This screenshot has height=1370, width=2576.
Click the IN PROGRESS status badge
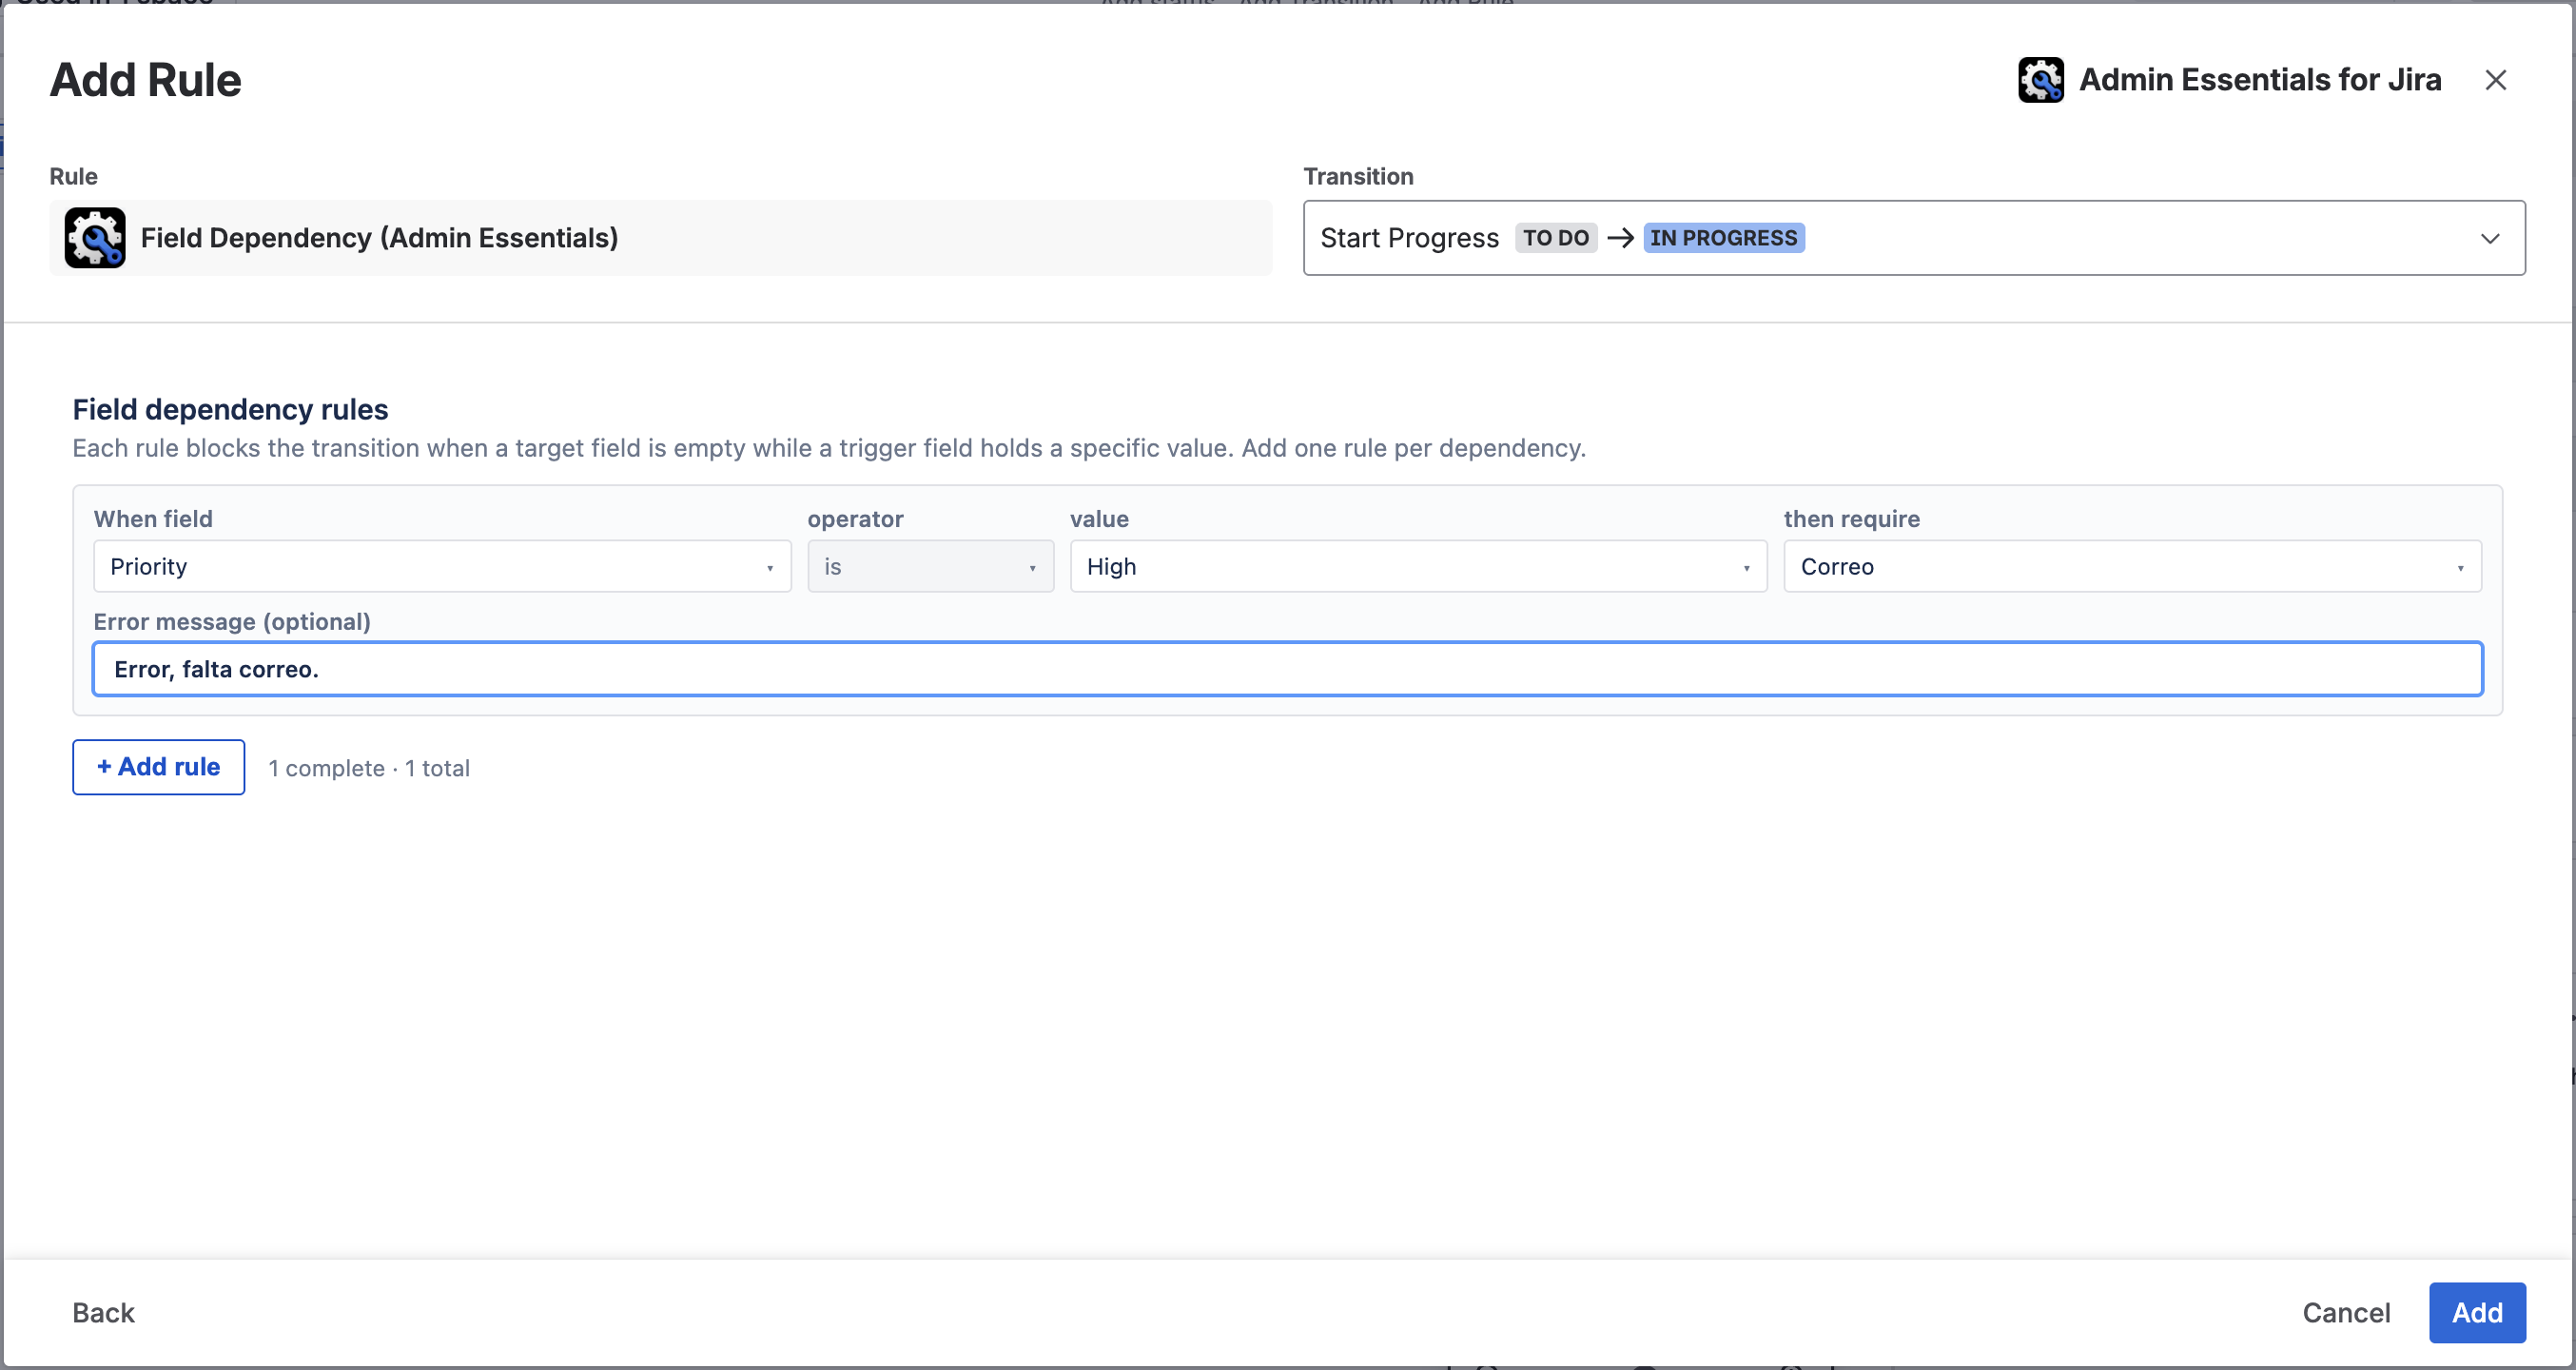1723,238
